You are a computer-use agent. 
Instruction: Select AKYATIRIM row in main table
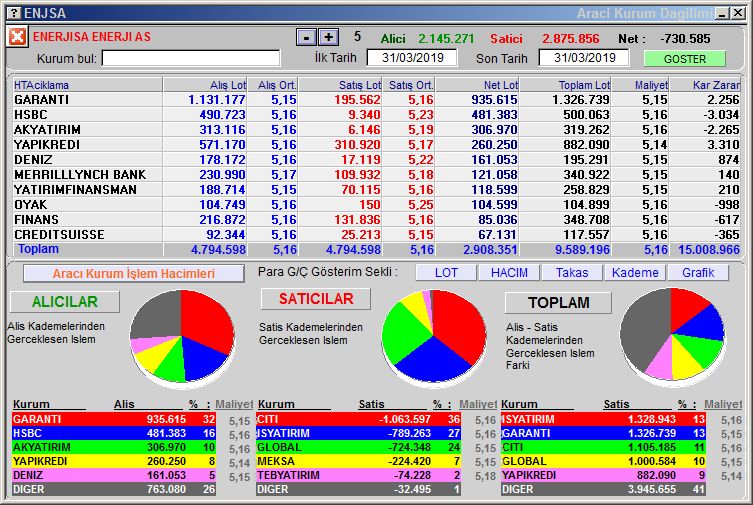pos(376,130)
